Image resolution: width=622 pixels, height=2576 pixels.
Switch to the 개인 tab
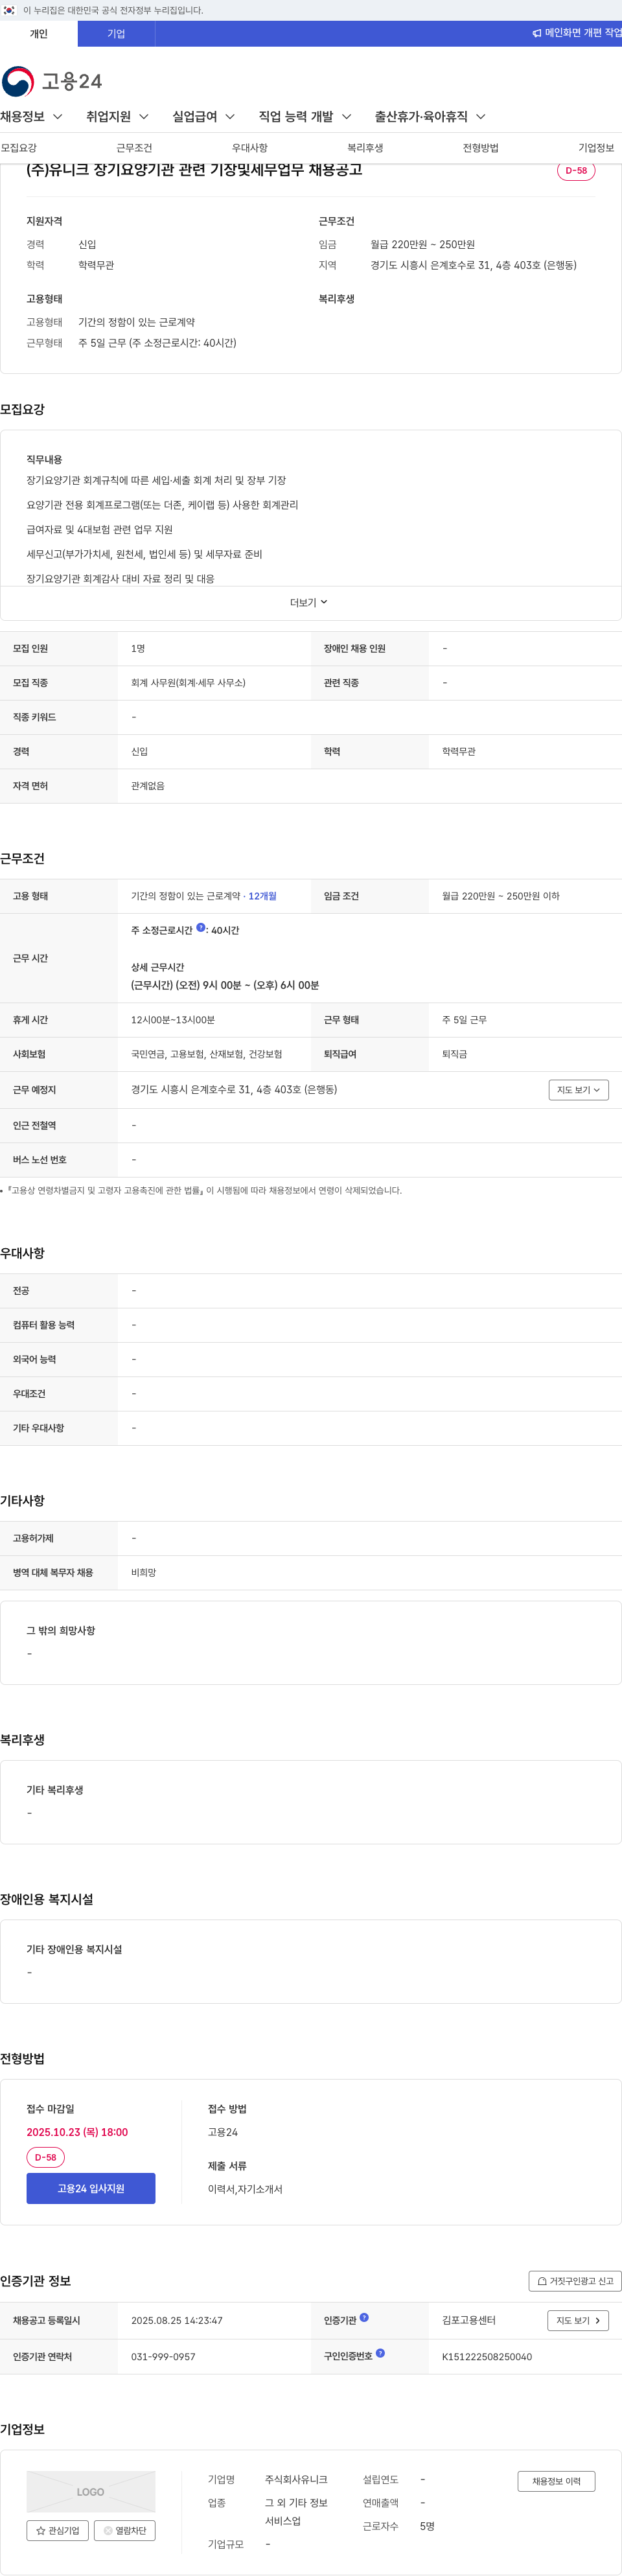39,33
